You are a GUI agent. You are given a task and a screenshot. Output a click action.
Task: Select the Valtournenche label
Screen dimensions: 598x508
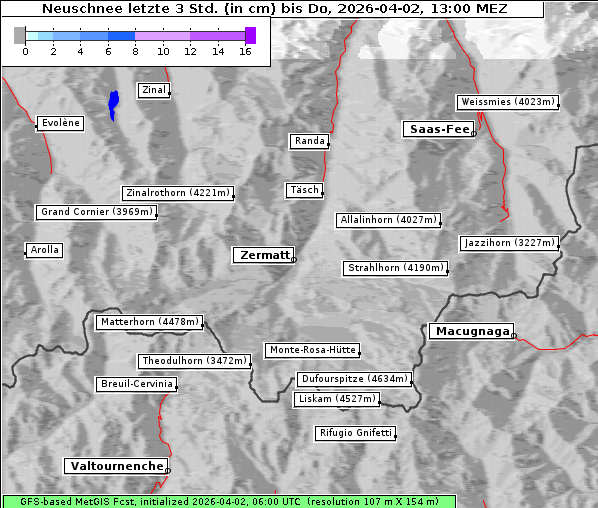[x=116, y=466]
